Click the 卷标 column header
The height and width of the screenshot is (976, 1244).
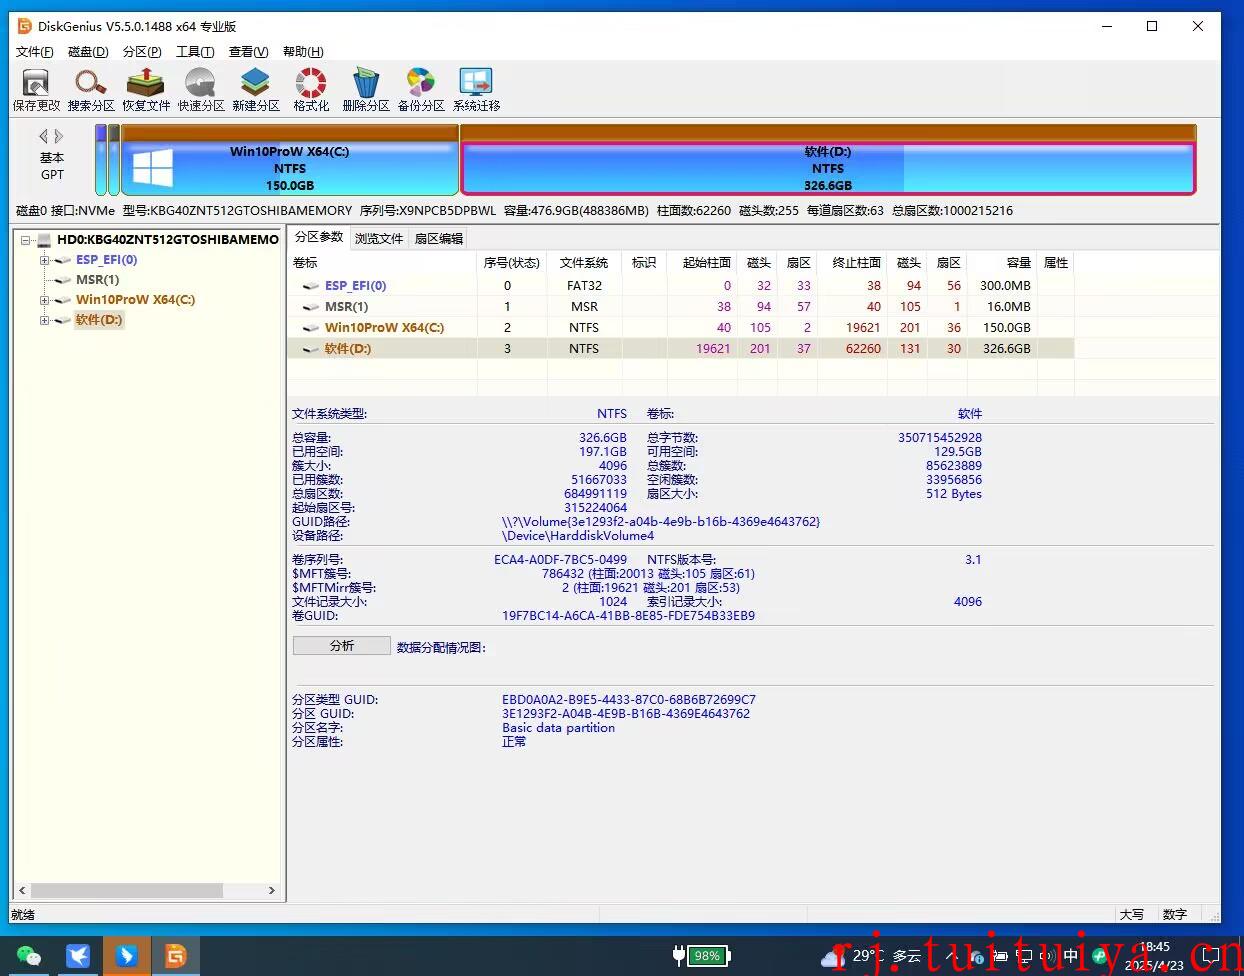point(382,263)
